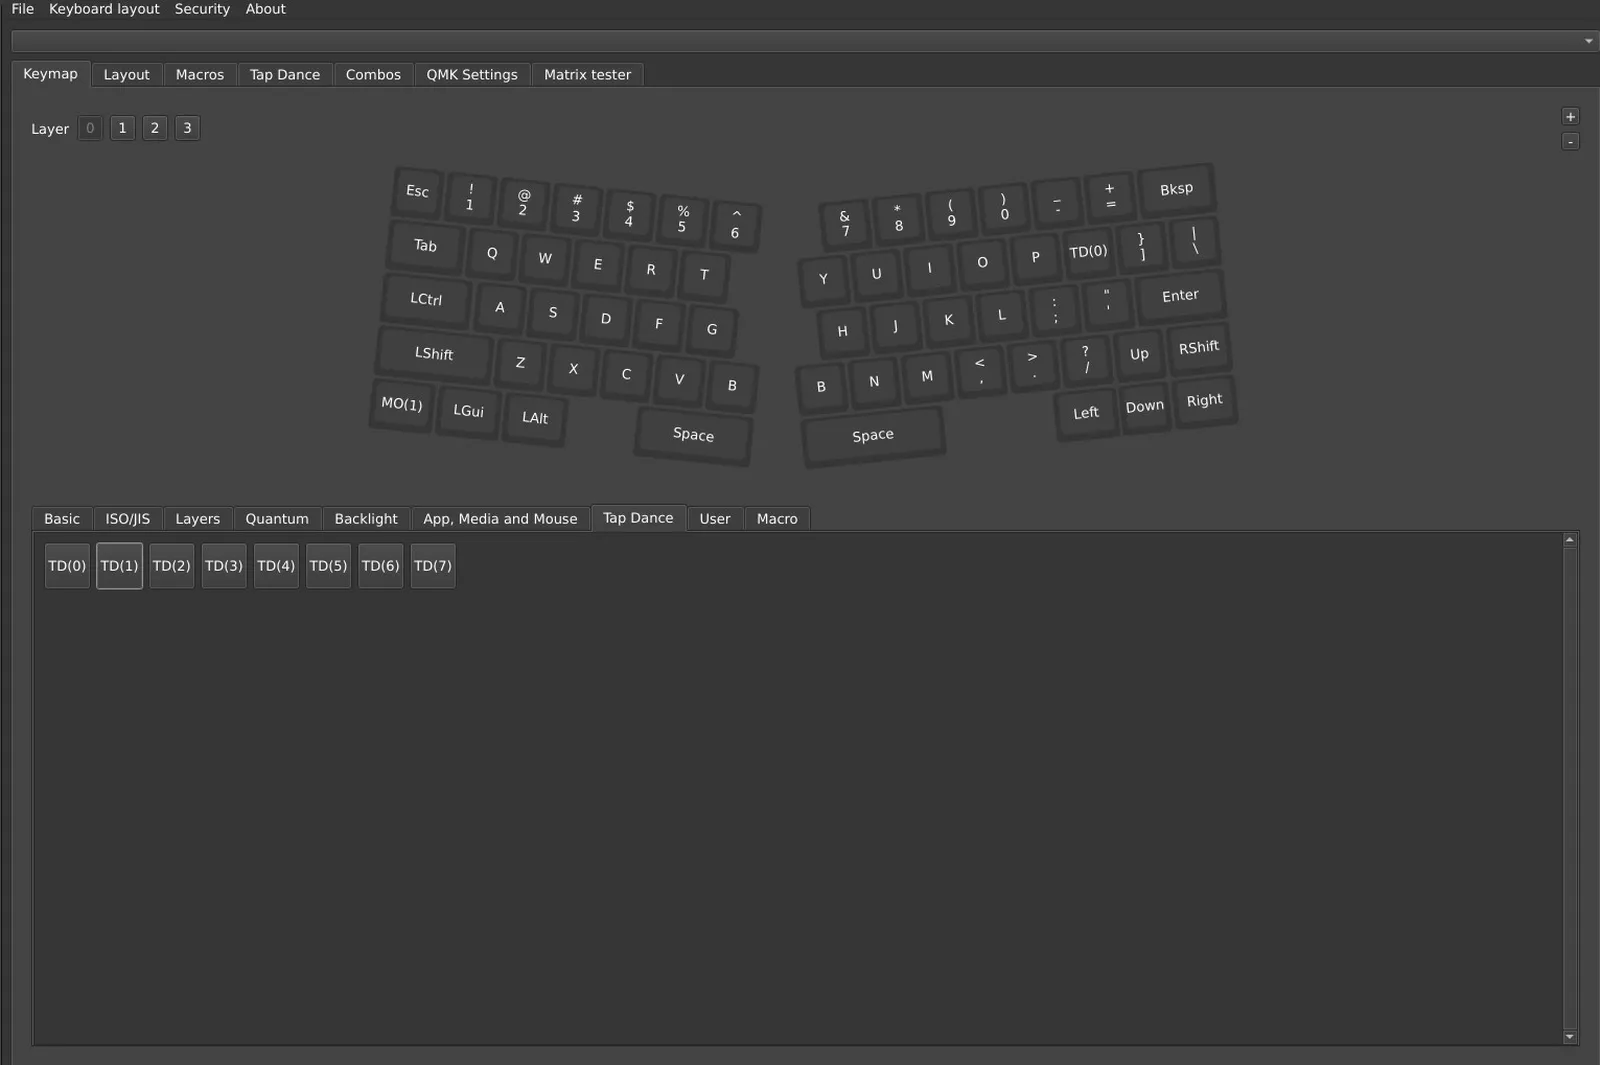Open the Security menu
Image resolution: width=1600 pixels, height=1065 pixels.
pos(202,9)
